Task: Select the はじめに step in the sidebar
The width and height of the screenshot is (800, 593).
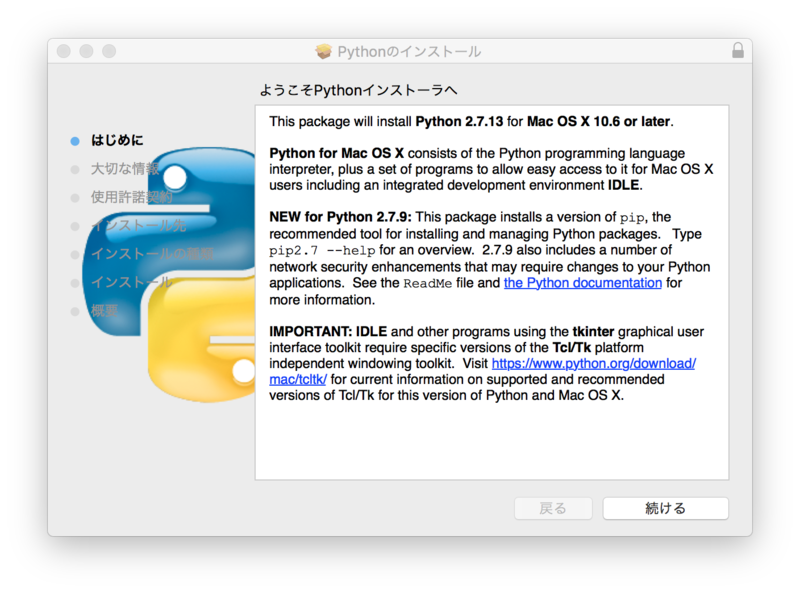Action: tap(117, 140)
